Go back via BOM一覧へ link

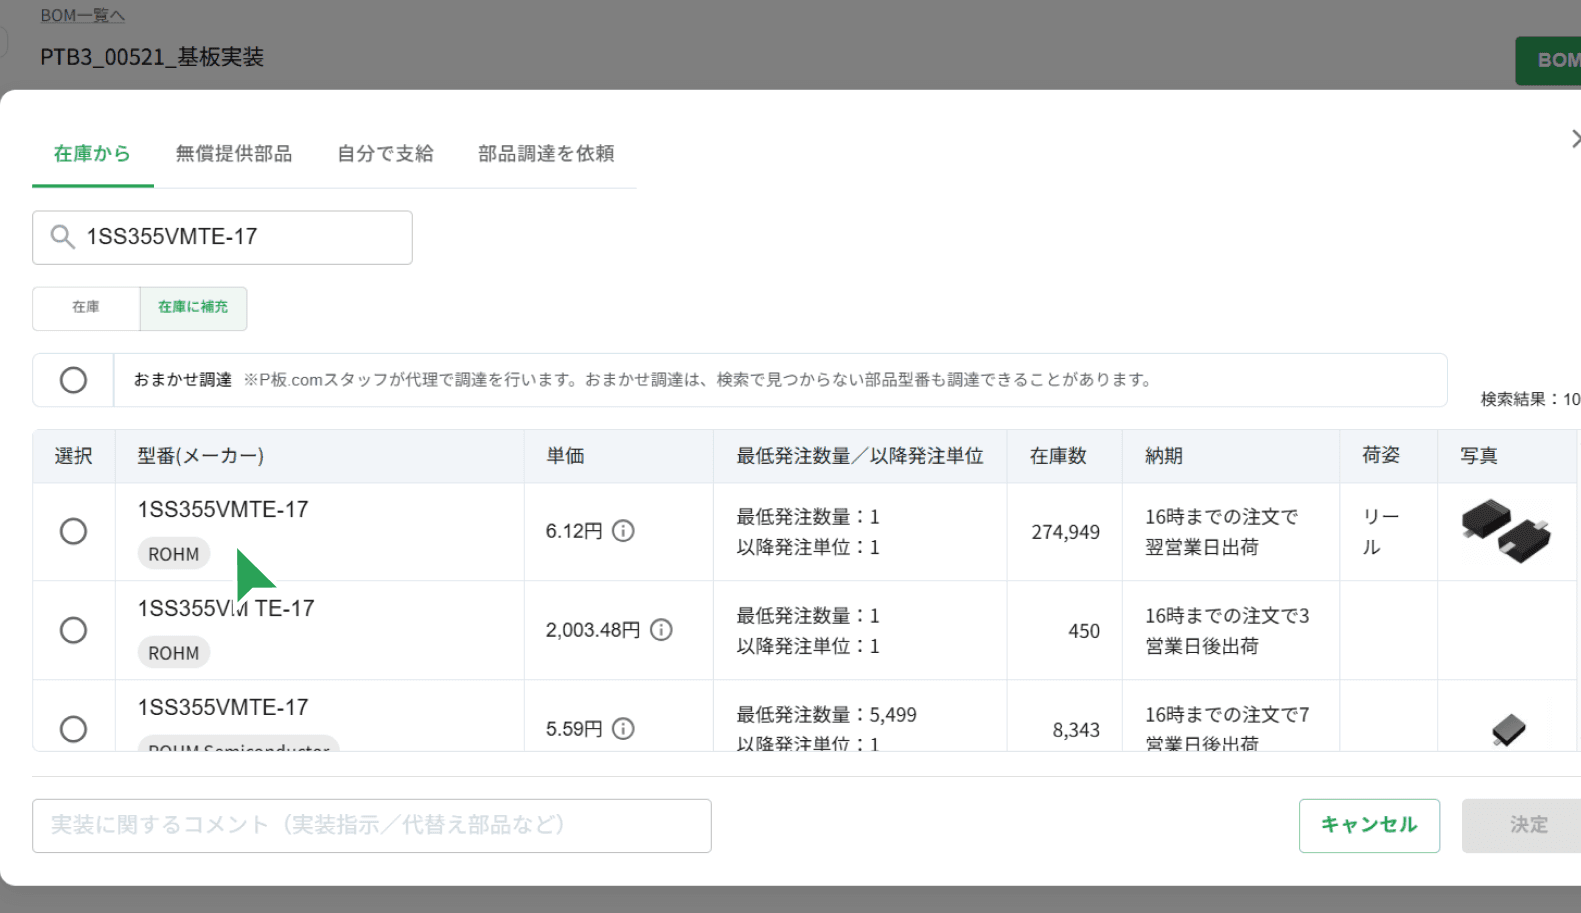pyautogui.click(x=82, y=16)
